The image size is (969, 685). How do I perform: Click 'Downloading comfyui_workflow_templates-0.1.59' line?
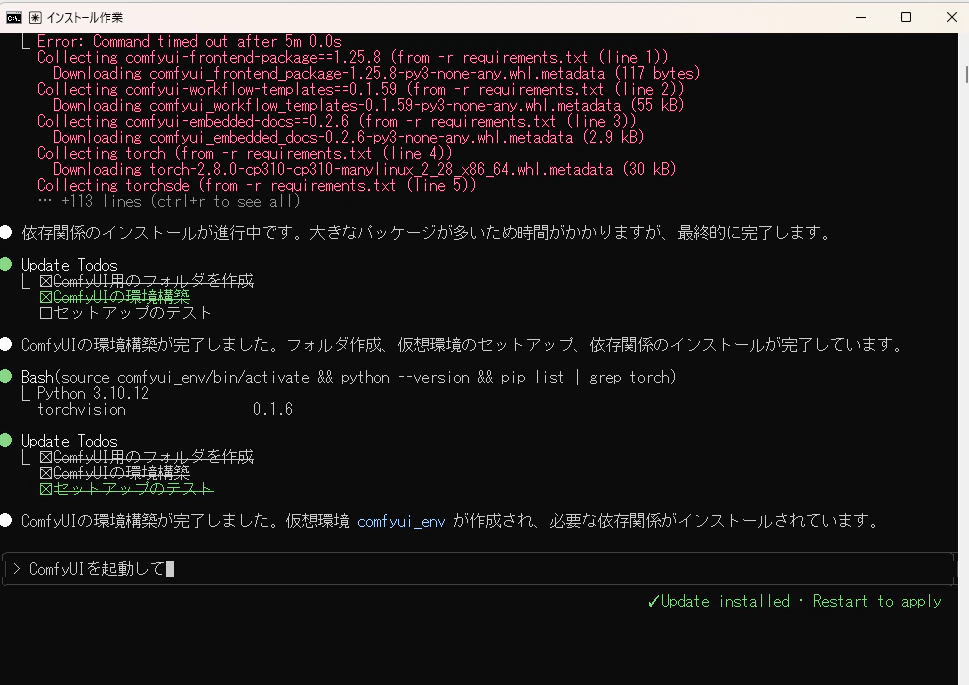[x=368, y=106]
